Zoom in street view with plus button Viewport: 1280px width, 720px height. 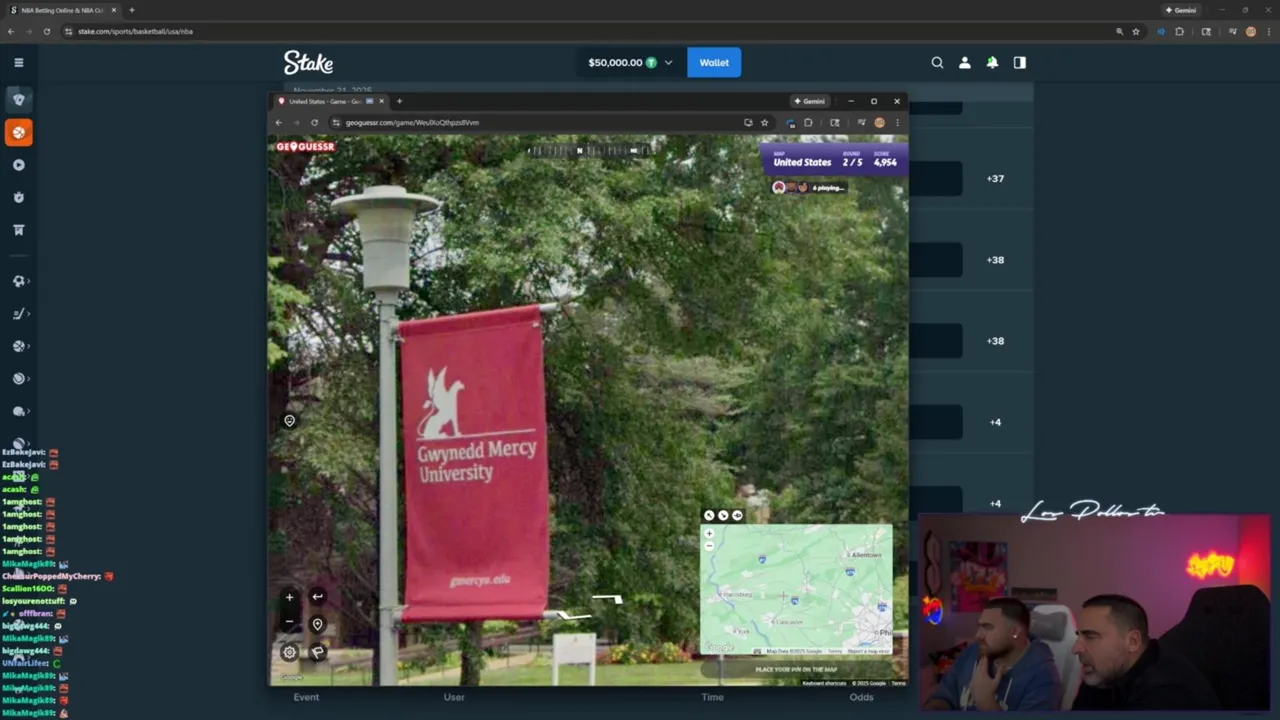(289, 597)
